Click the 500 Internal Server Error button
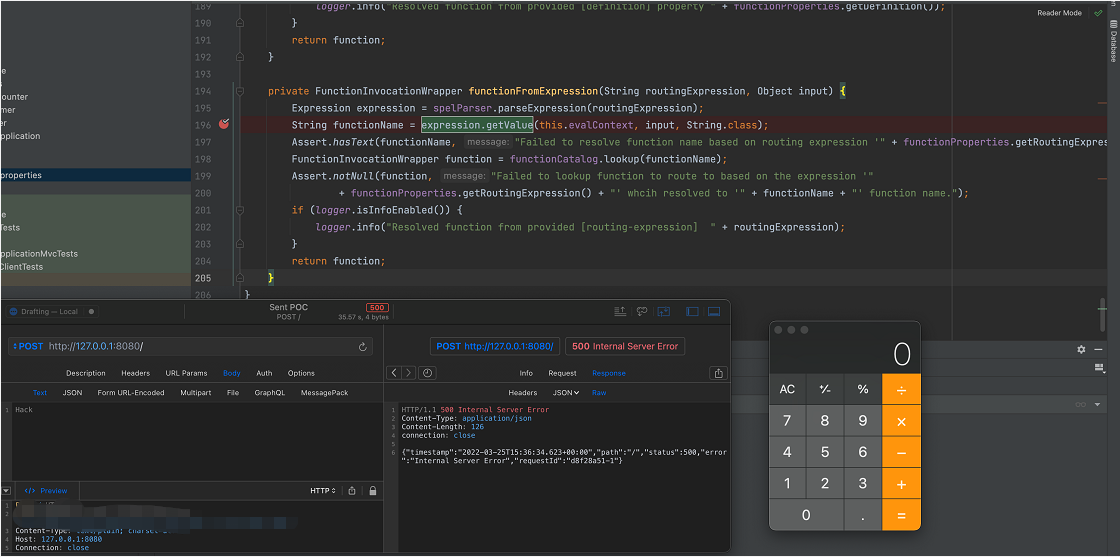This screenshot has width=1120, height=557. (625, 346)
